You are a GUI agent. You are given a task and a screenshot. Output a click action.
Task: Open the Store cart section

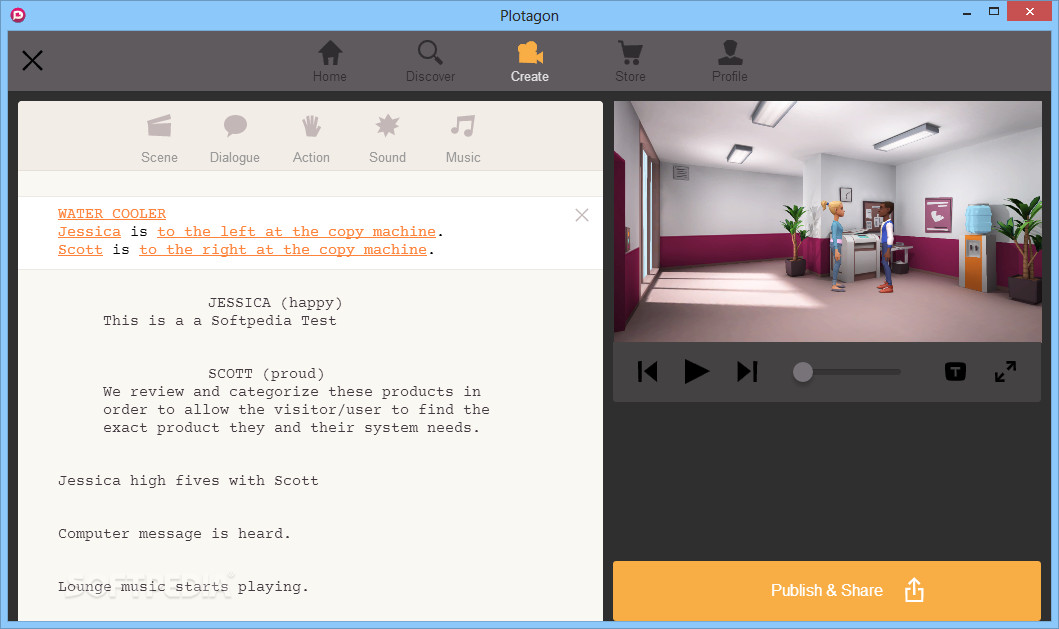630,61
